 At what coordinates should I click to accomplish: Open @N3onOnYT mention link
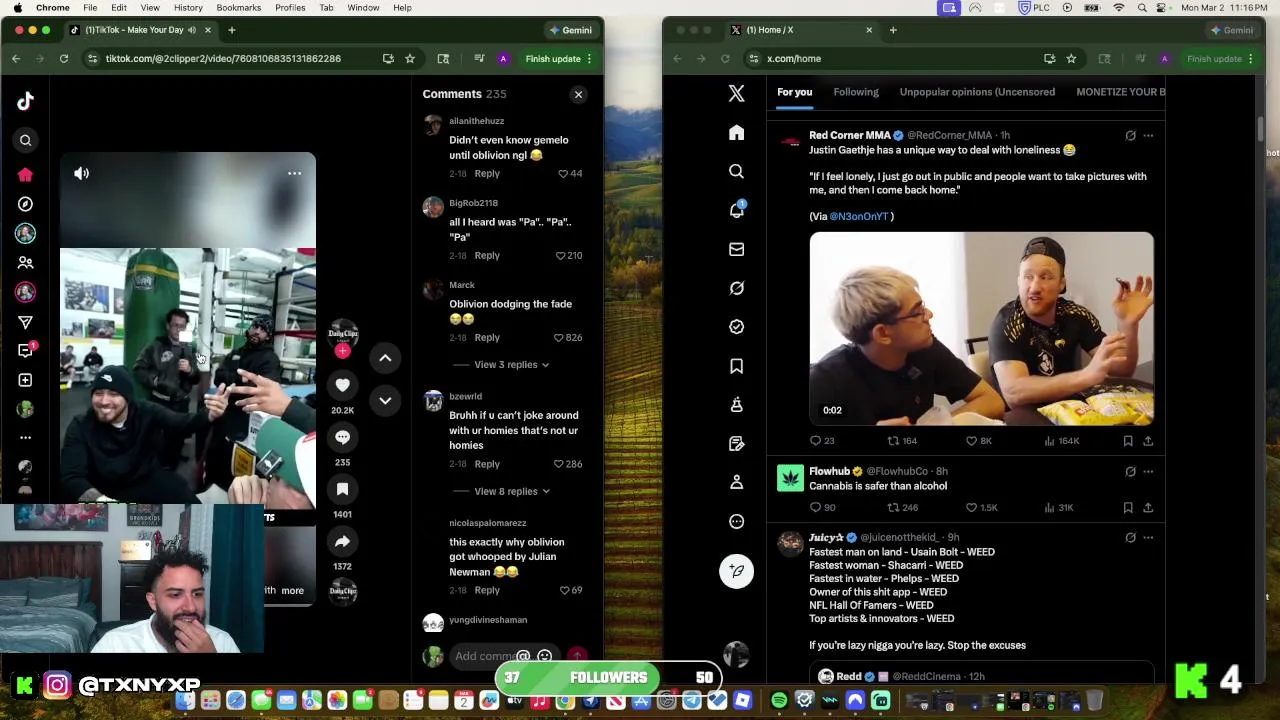click(859, 217)
